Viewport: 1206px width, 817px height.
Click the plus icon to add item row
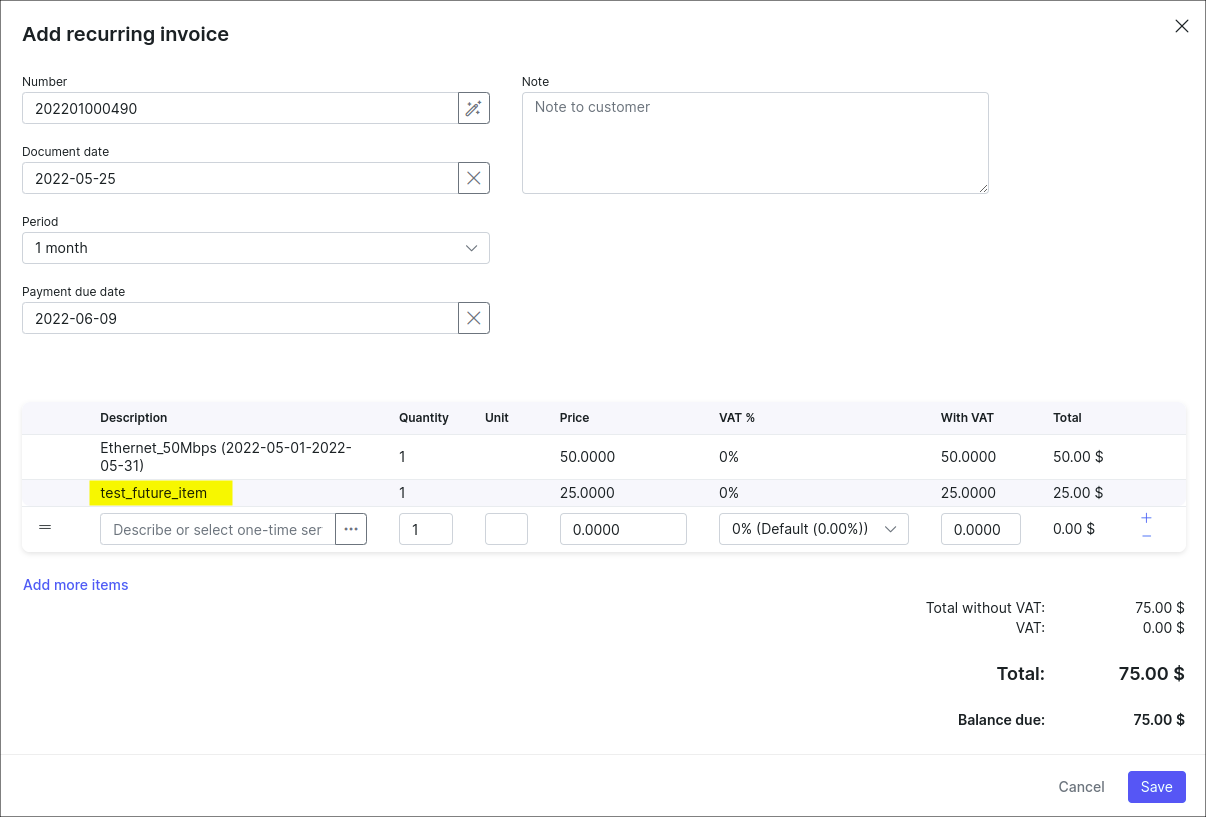pyautogui.click(x=1146, y=518)
